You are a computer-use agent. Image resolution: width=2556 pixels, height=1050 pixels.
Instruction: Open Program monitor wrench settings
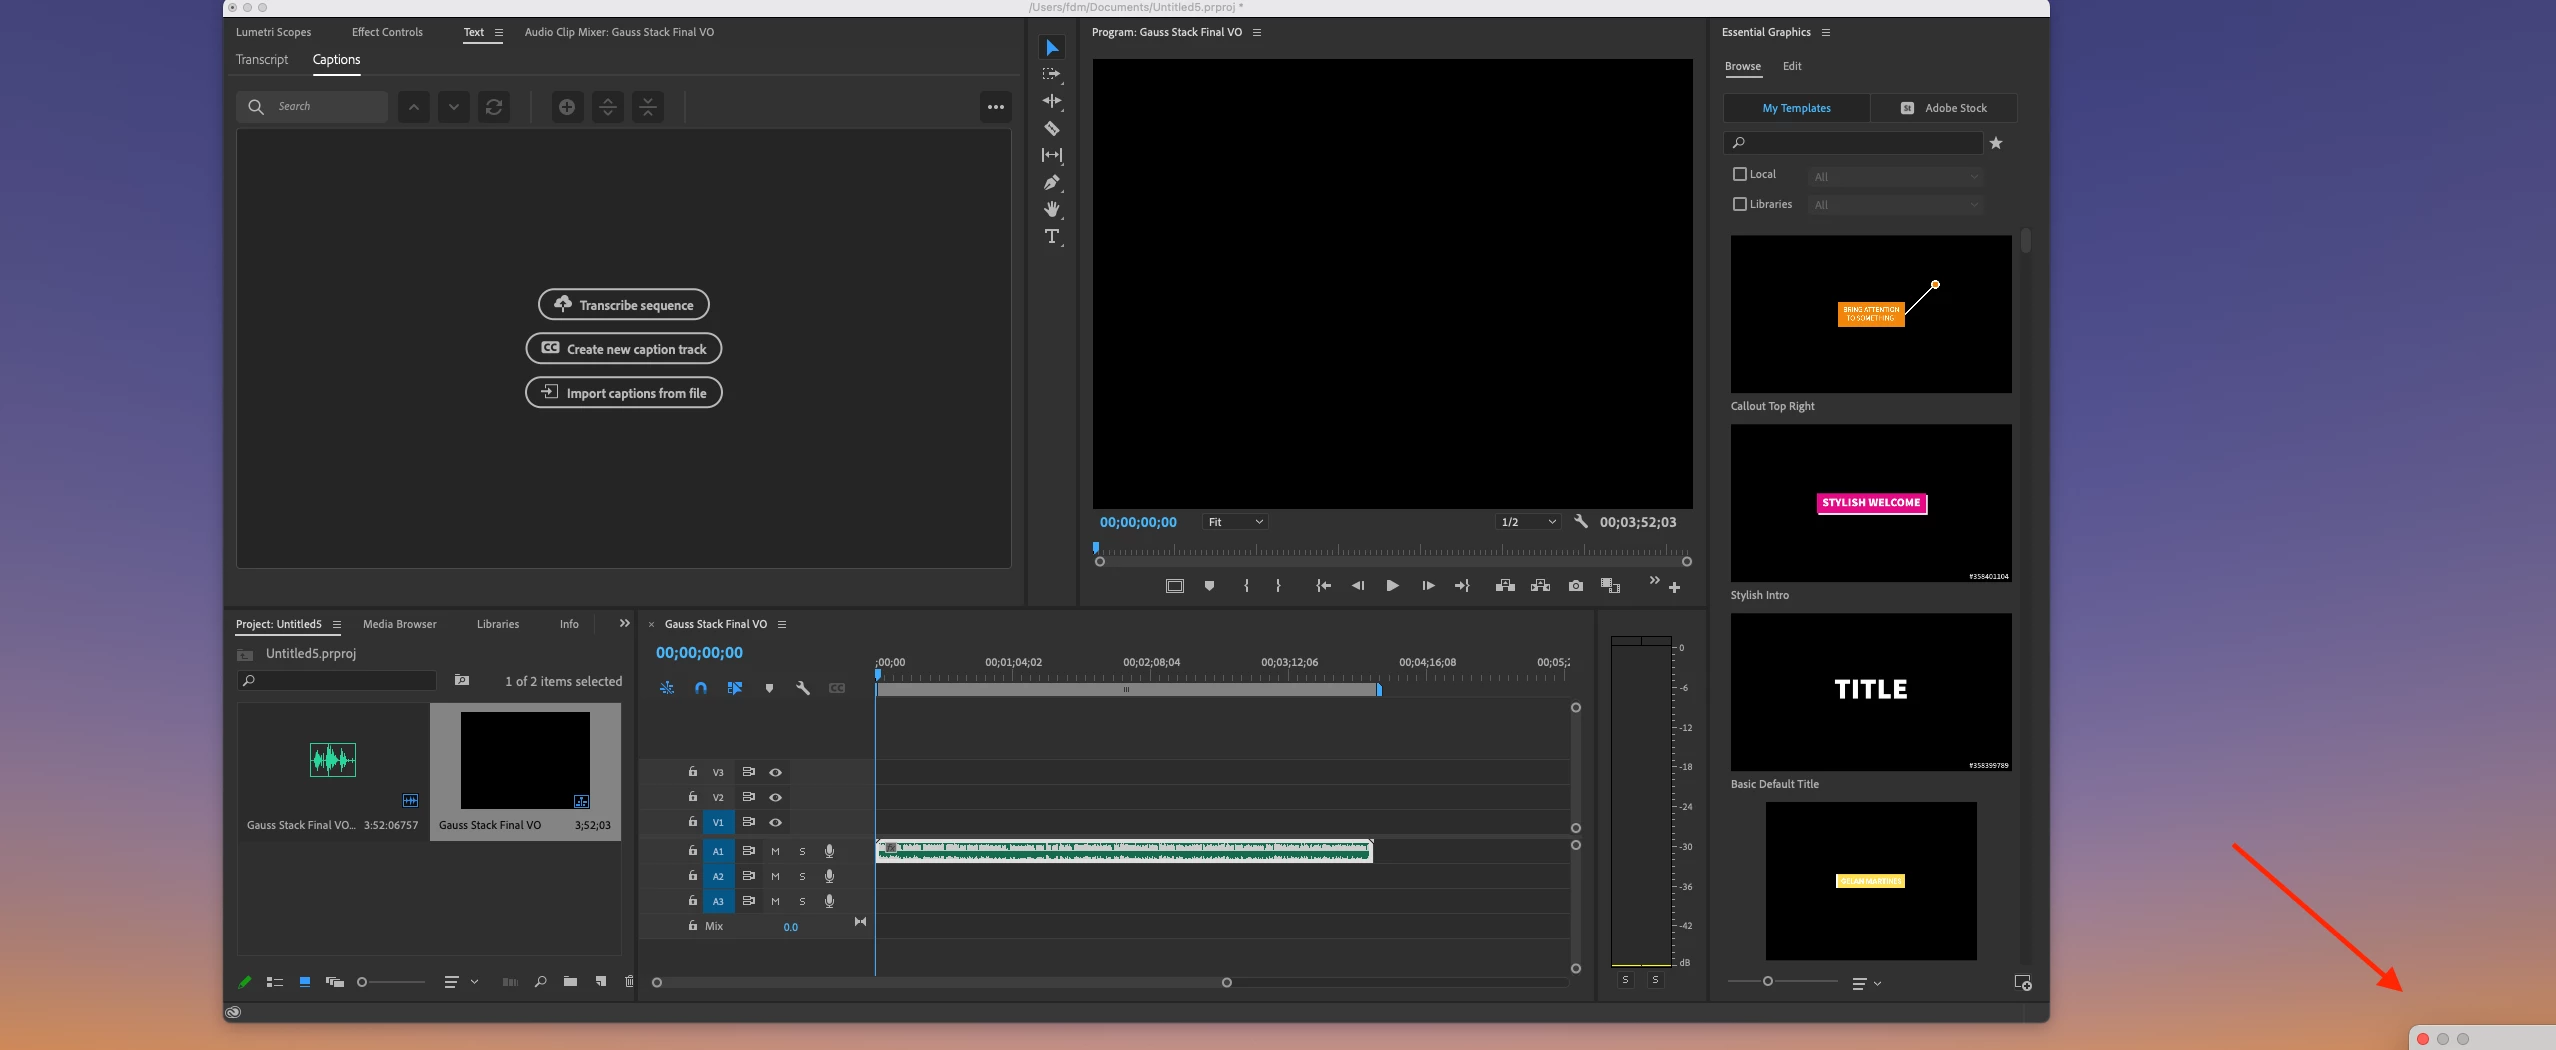[1581, 522]
